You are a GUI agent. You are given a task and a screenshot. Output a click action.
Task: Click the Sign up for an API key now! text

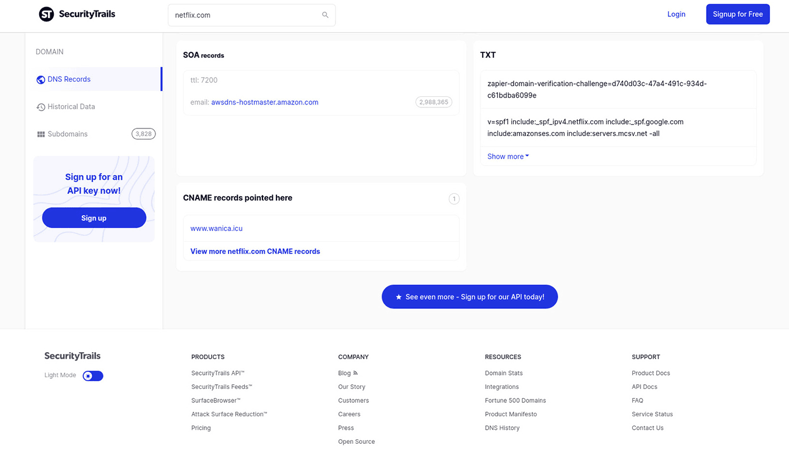(94, 184)
